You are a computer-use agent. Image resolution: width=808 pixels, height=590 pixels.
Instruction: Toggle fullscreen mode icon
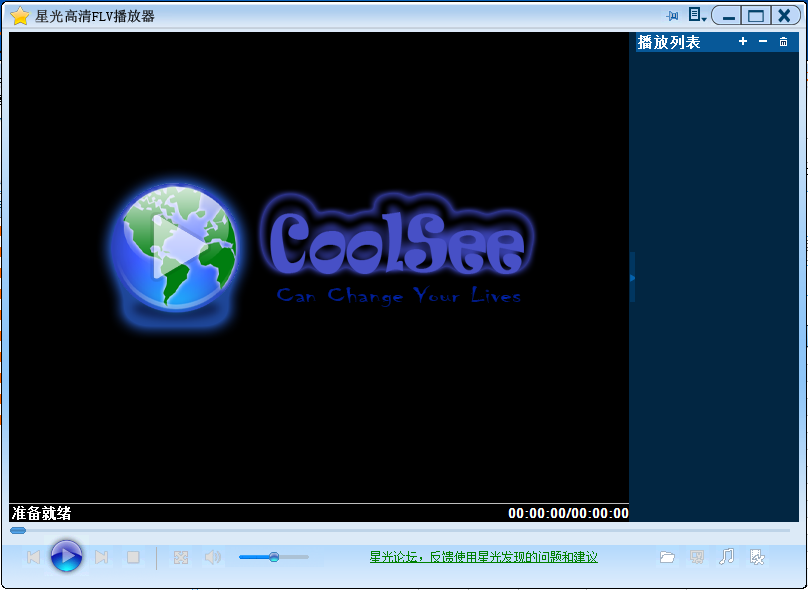pyautogui.click(x=181, y=557)
